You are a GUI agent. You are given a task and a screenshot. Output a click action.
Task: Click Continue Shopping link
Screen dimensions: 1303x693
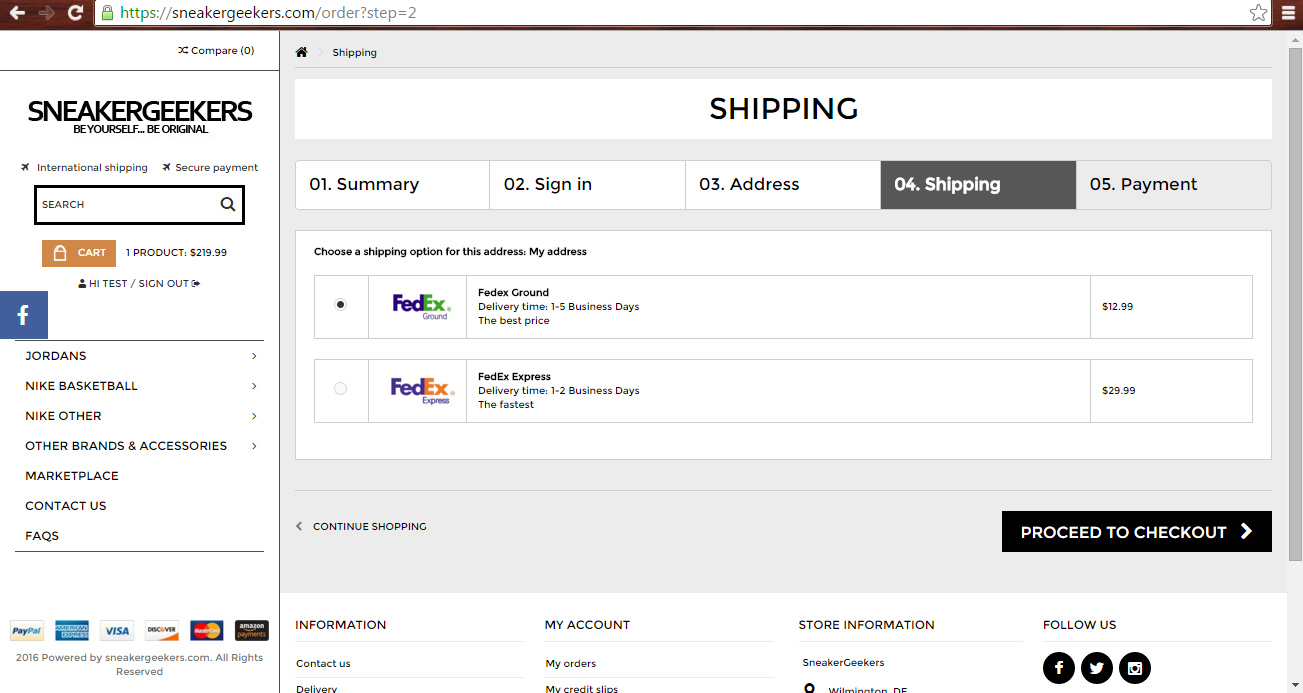369,526
